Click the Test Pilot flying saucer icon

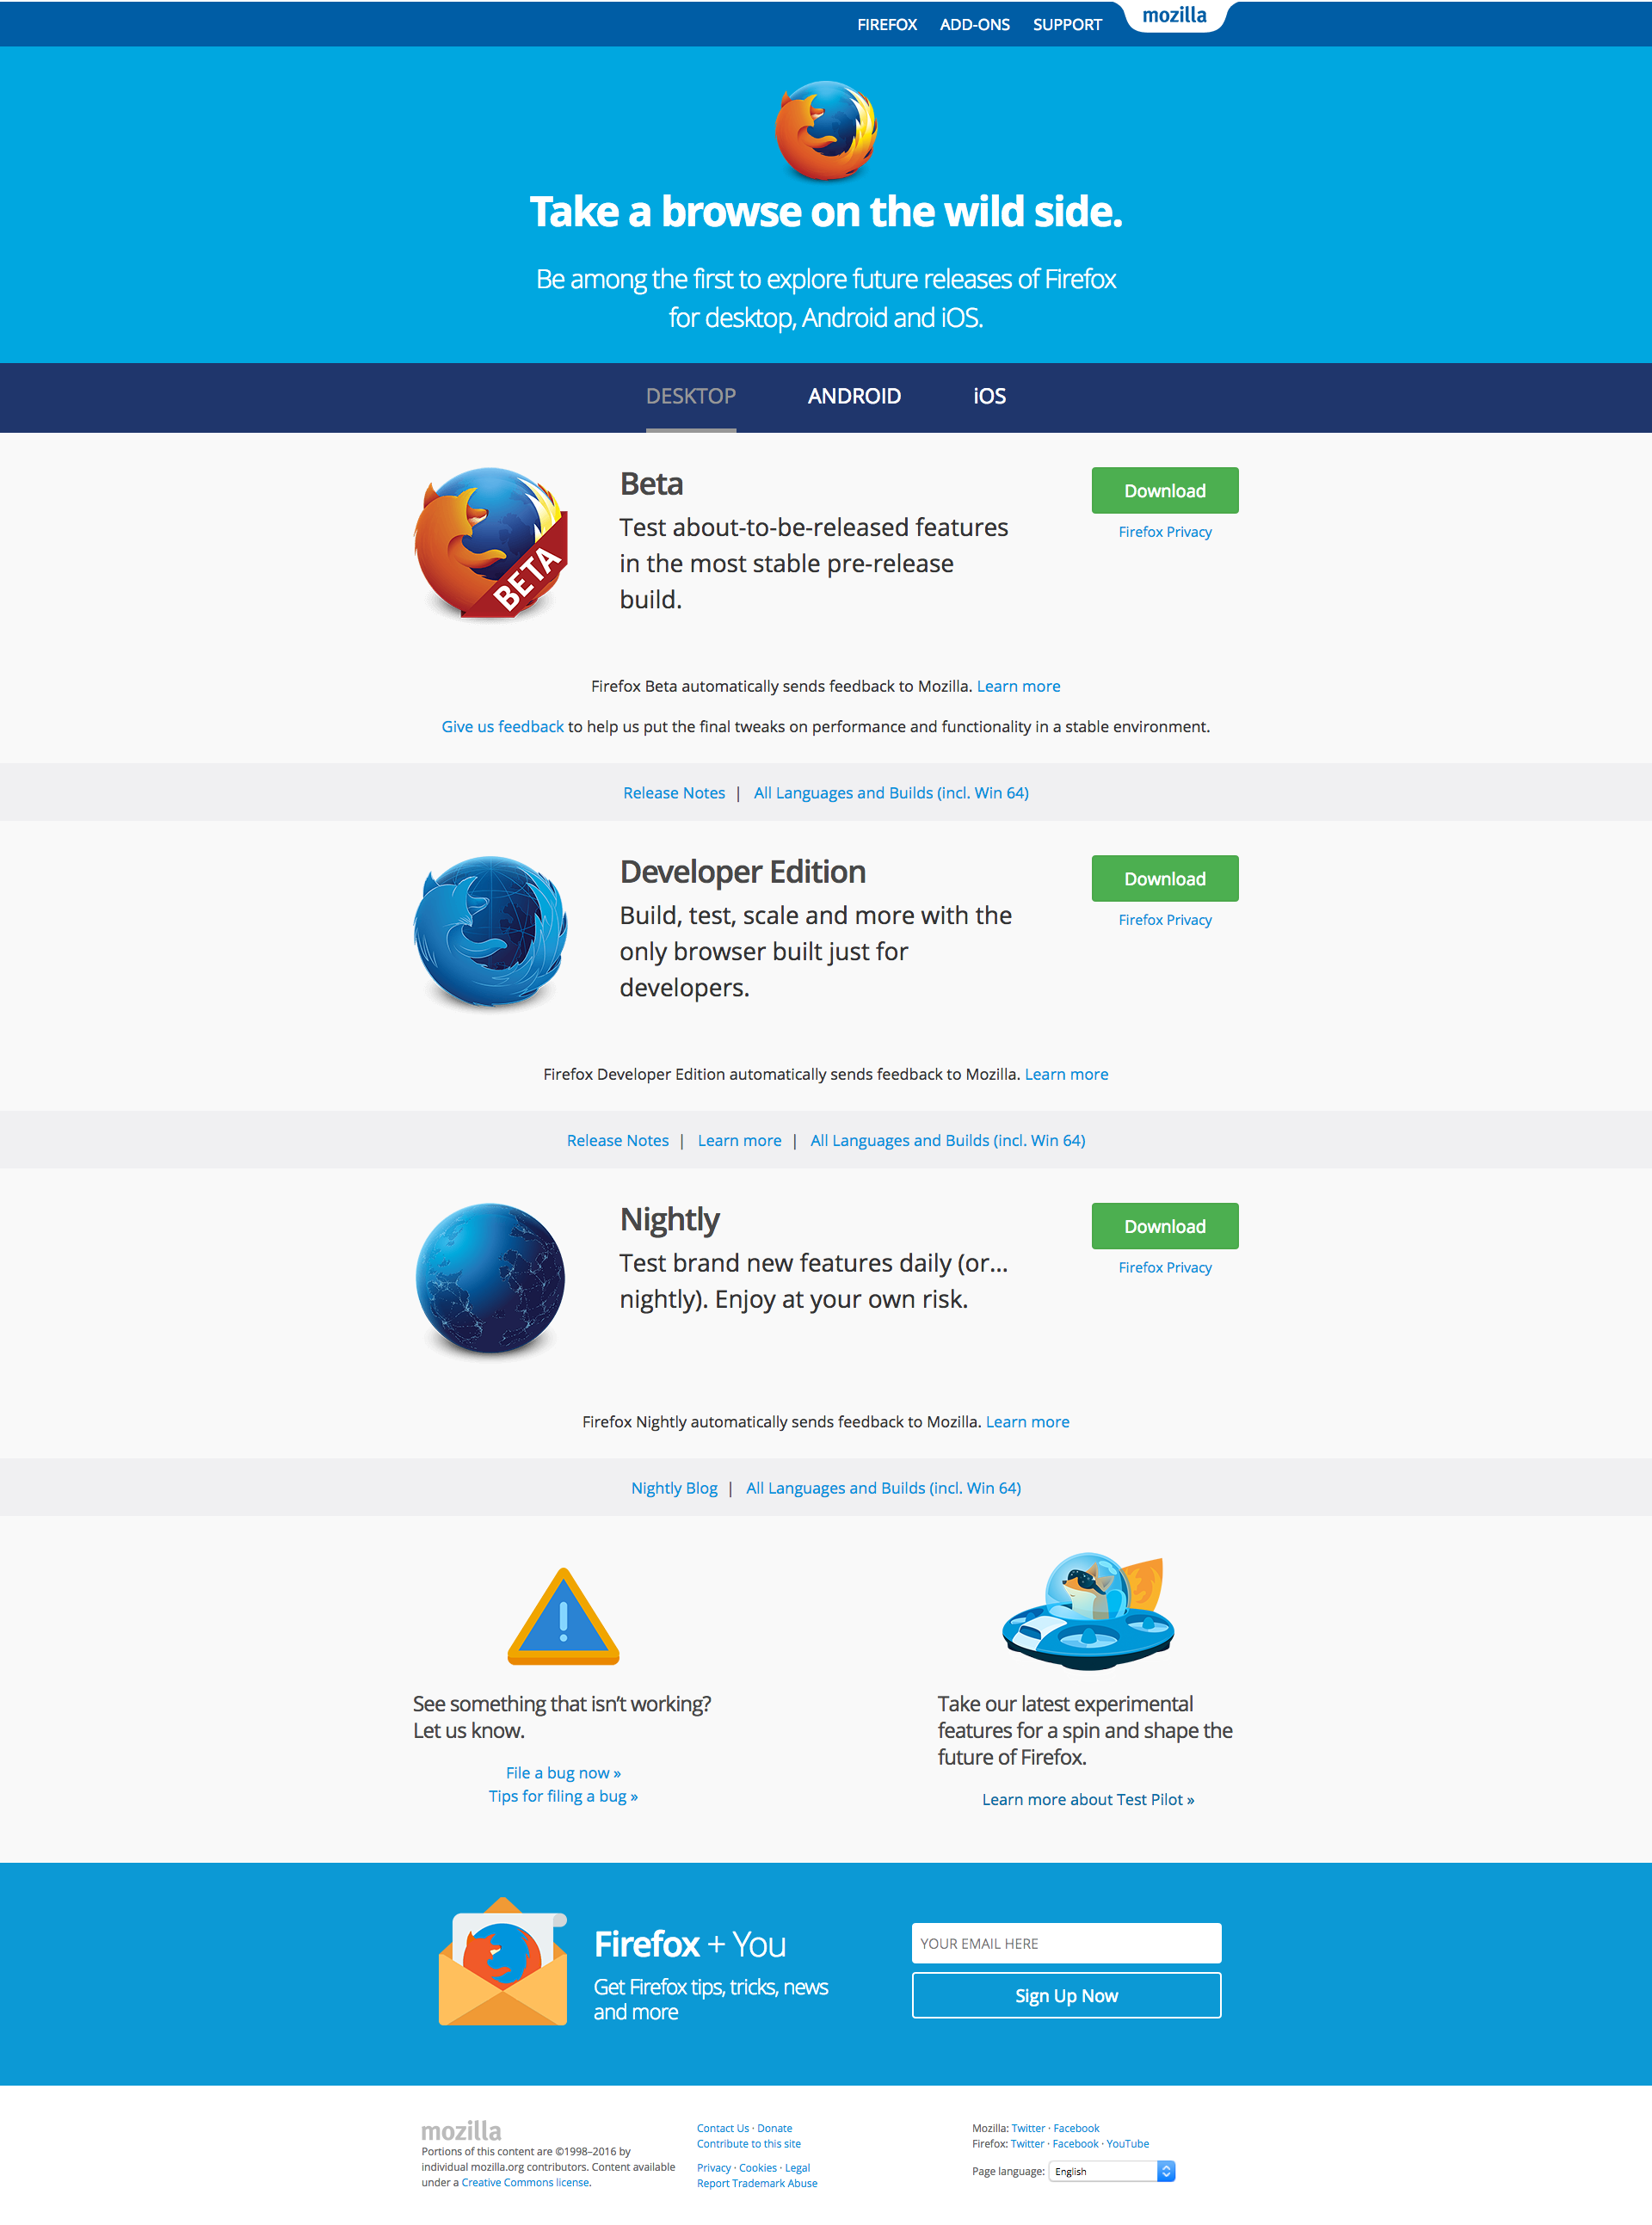pos(1088,1611)
